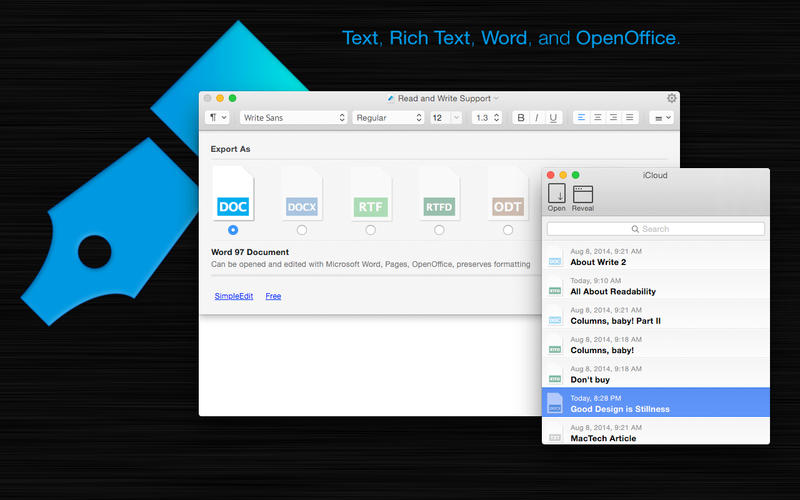This screenshot has width=800, height=500.
Task: Click the Reveal button in iCloud window
Action: coord(583,198)
